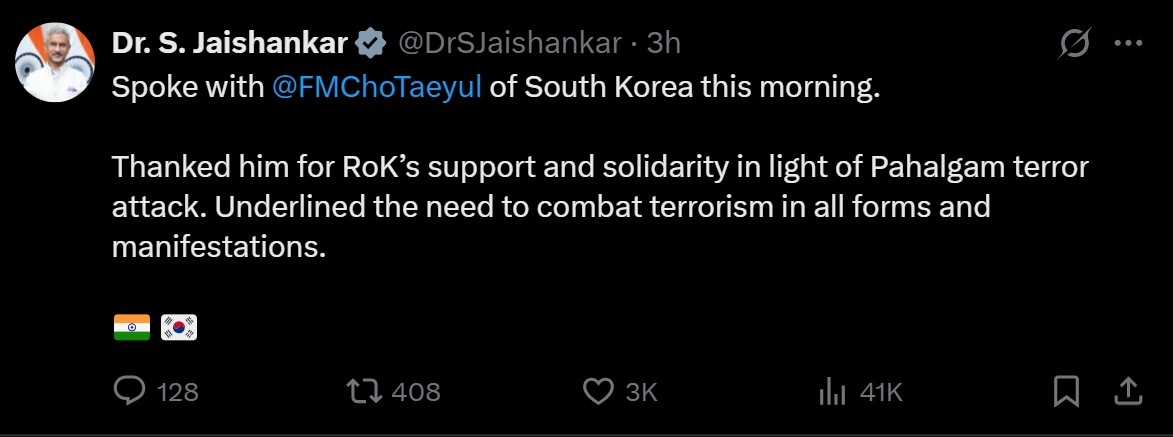Image resolution: width=1173 pixels, height=437 pixels.
Task: Open the tweet via the 3h timestamp
Action: [664, 44]
